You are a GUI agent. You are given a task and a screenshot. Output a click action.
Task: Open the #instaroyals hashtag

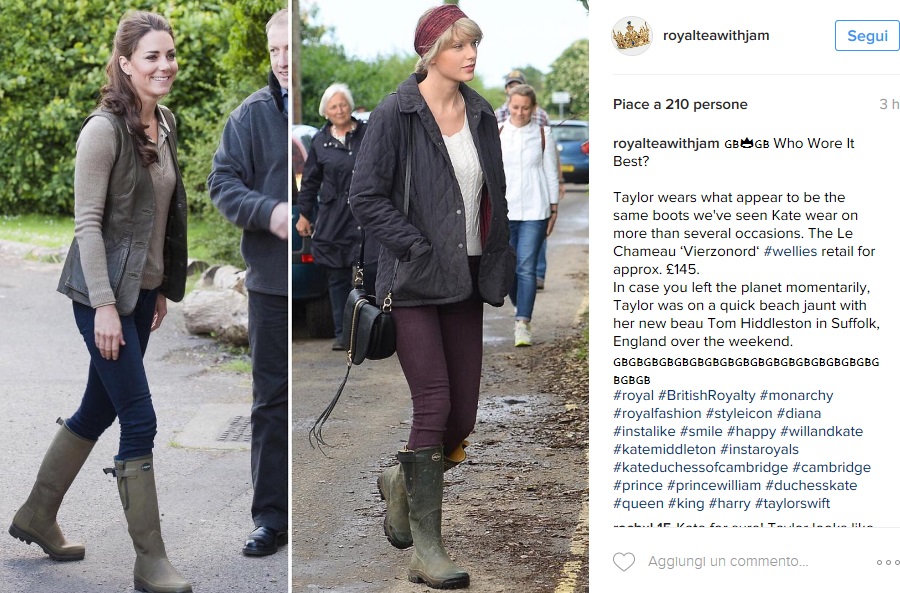pos(759,449)
